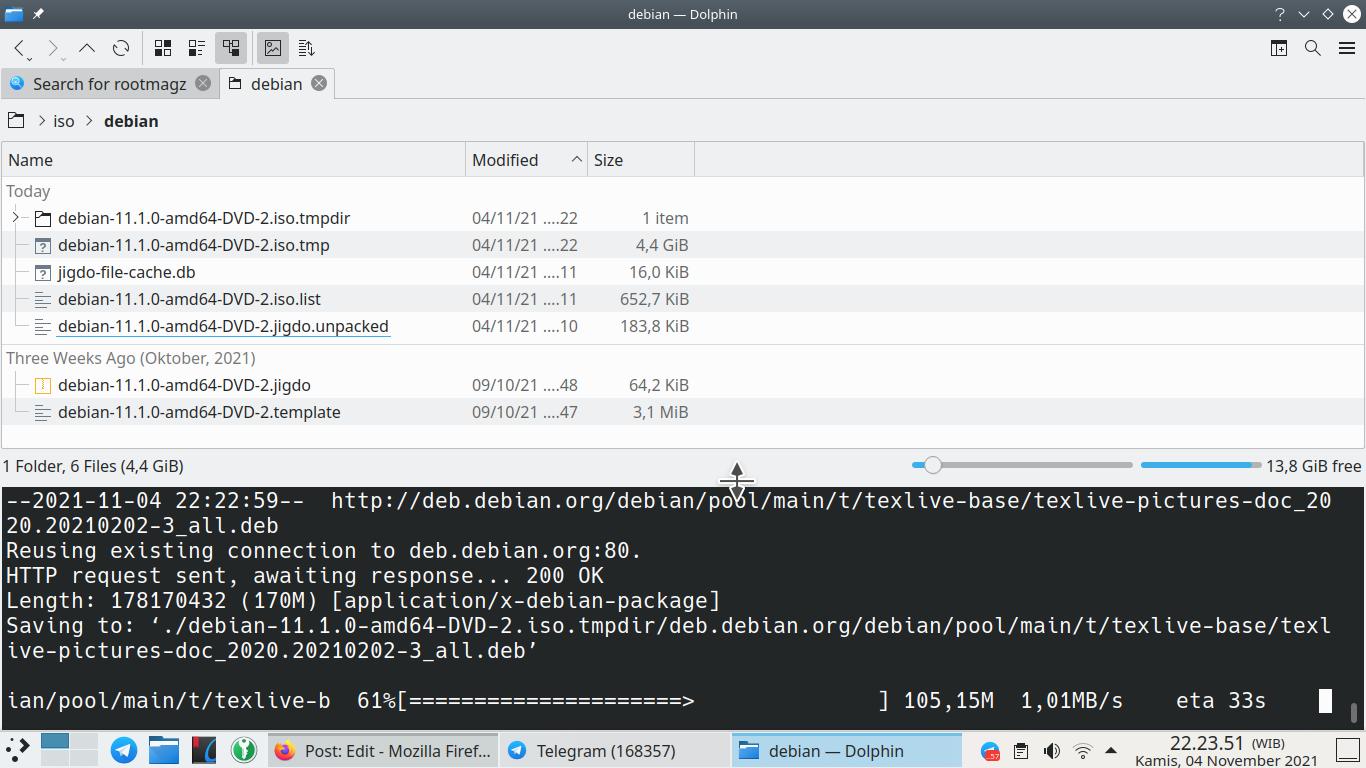Switch desktops using the pager widget
The height and width of the screenshot is (768, 1366).
pyautogui.click(x=69, y=750)
